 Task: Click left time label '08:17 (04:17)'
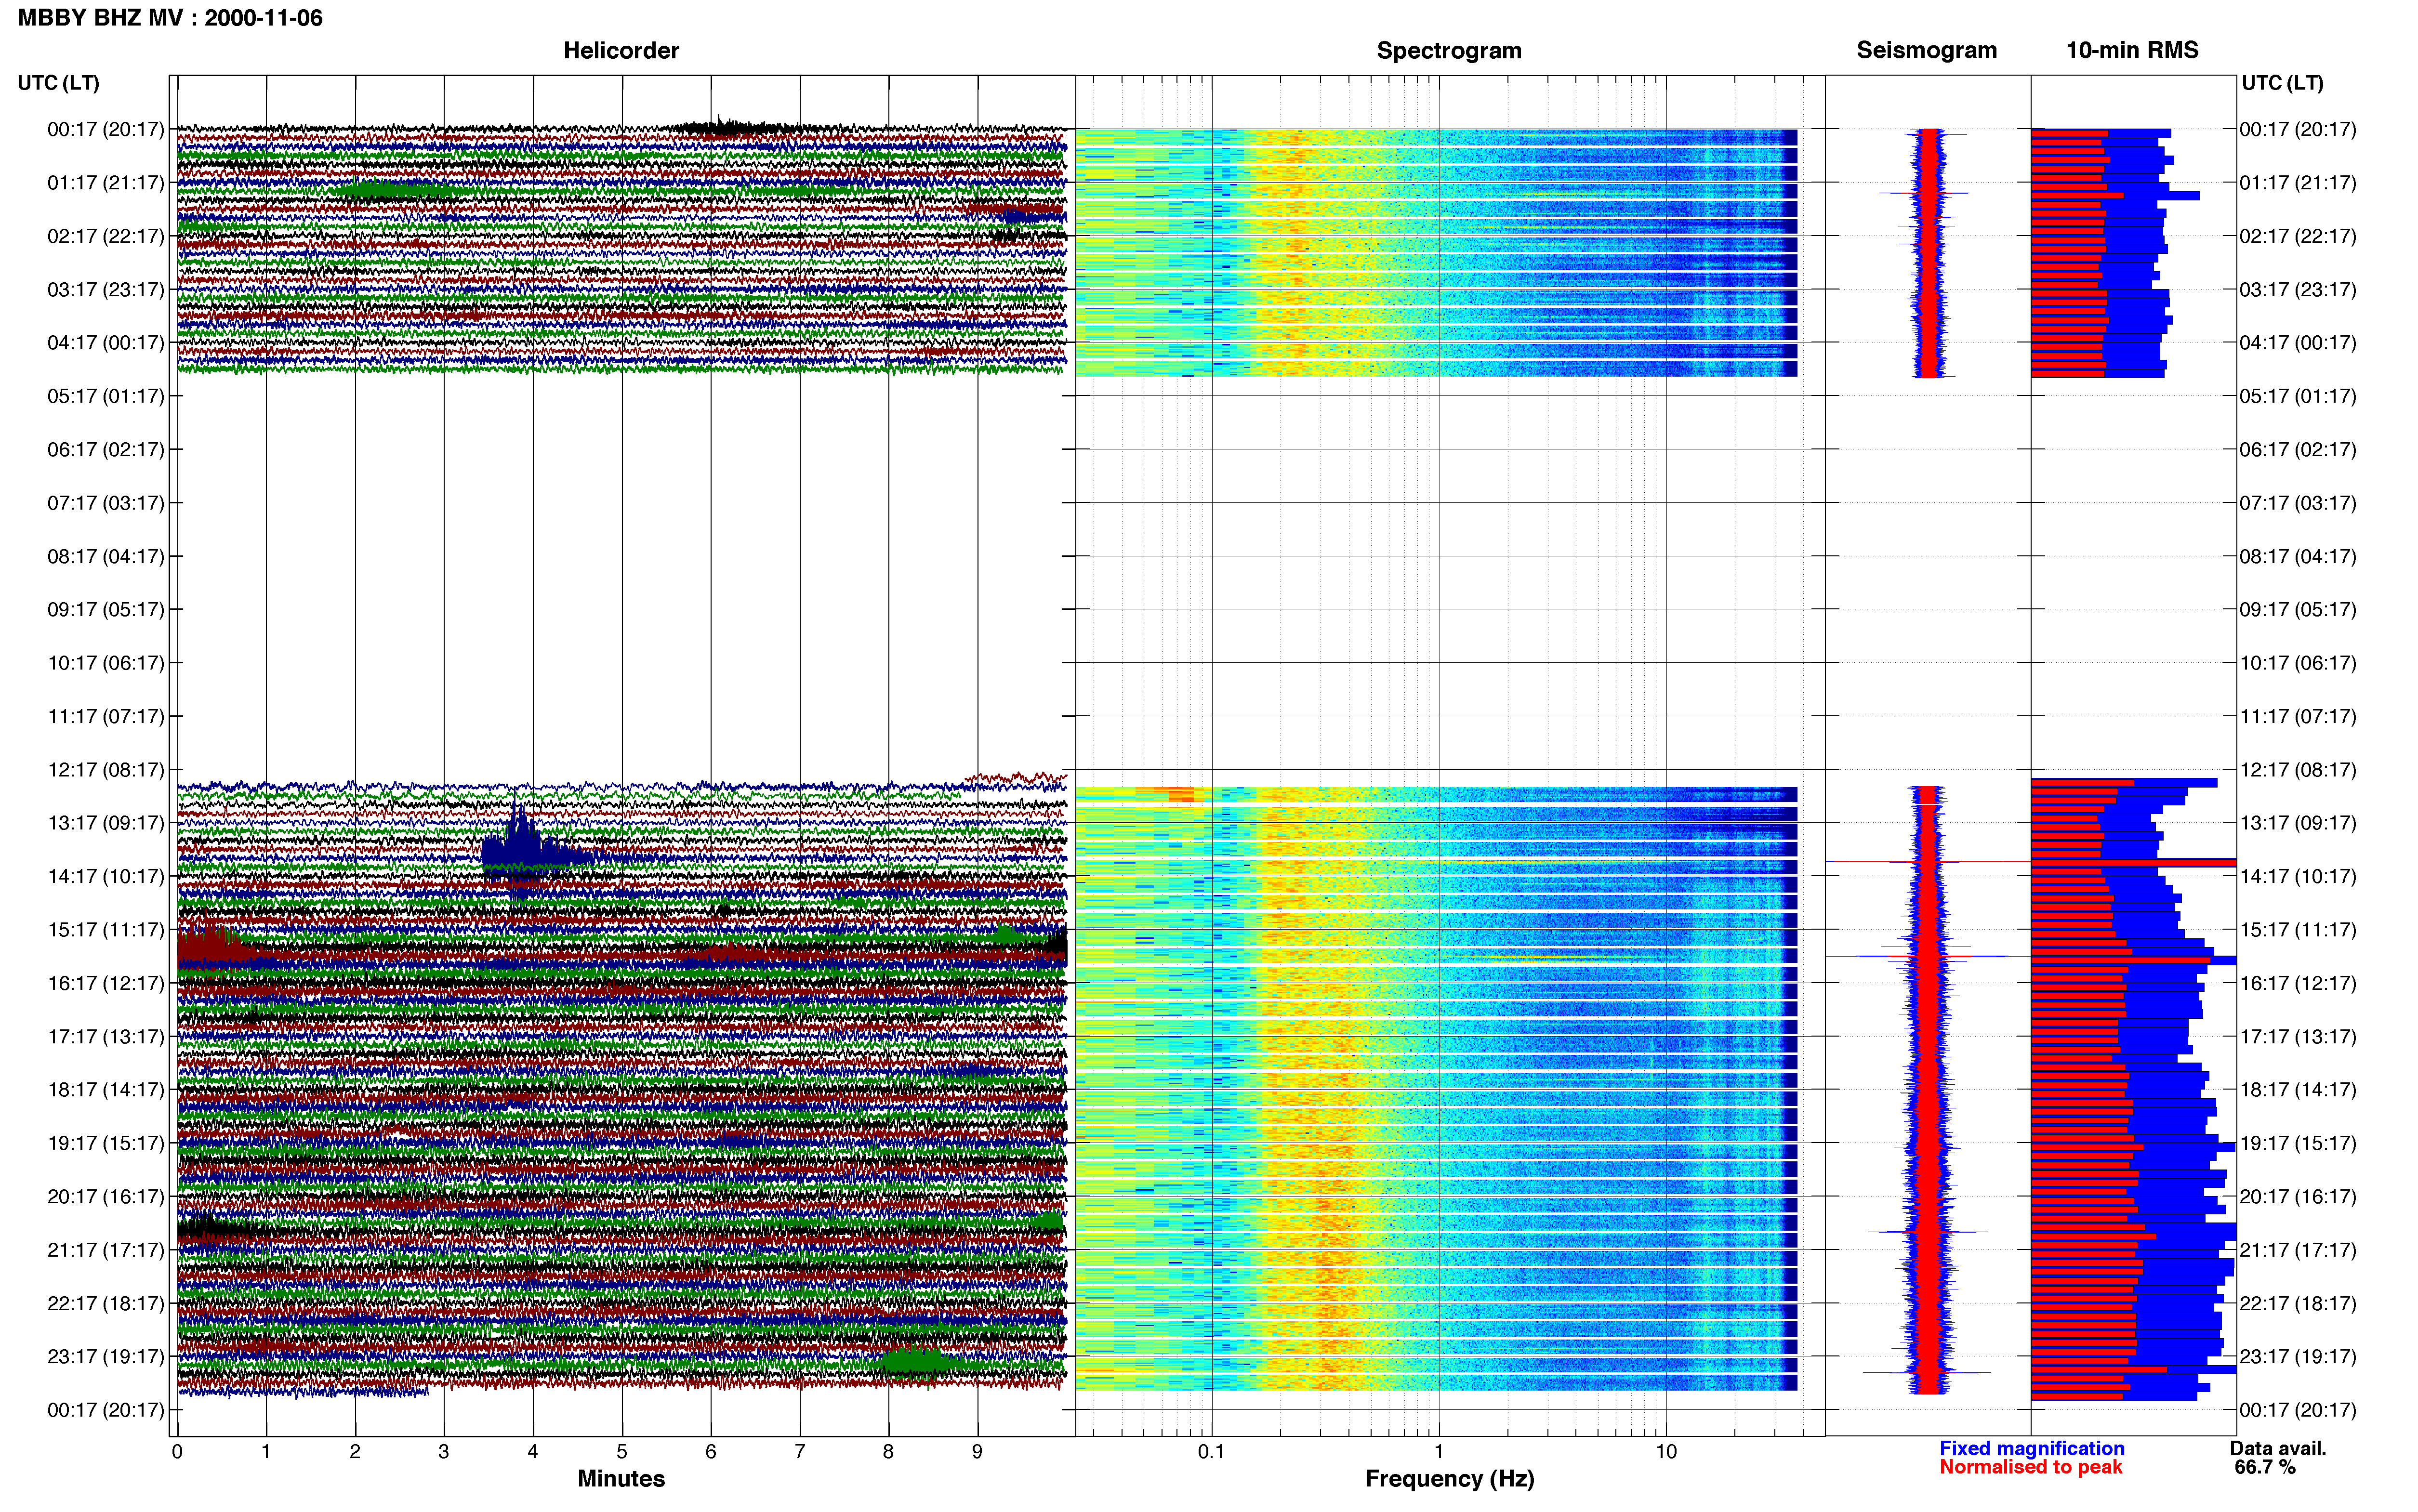106,556
